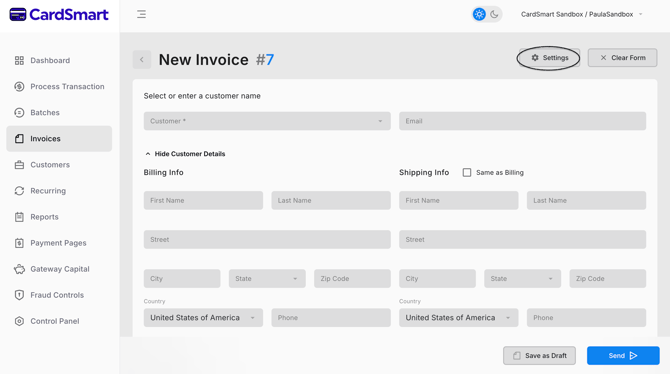Click the Shipping Info heading
This screenshot has width=670, height=374.
tap(424, 172)
